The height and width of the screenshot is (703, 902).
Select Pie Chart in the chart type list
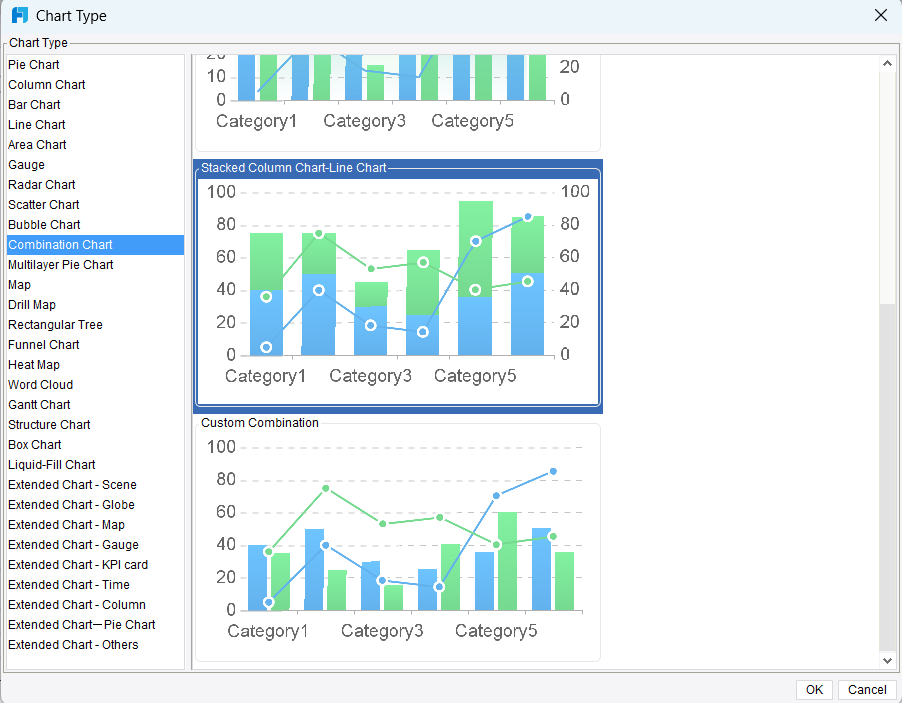coord(95,64)
